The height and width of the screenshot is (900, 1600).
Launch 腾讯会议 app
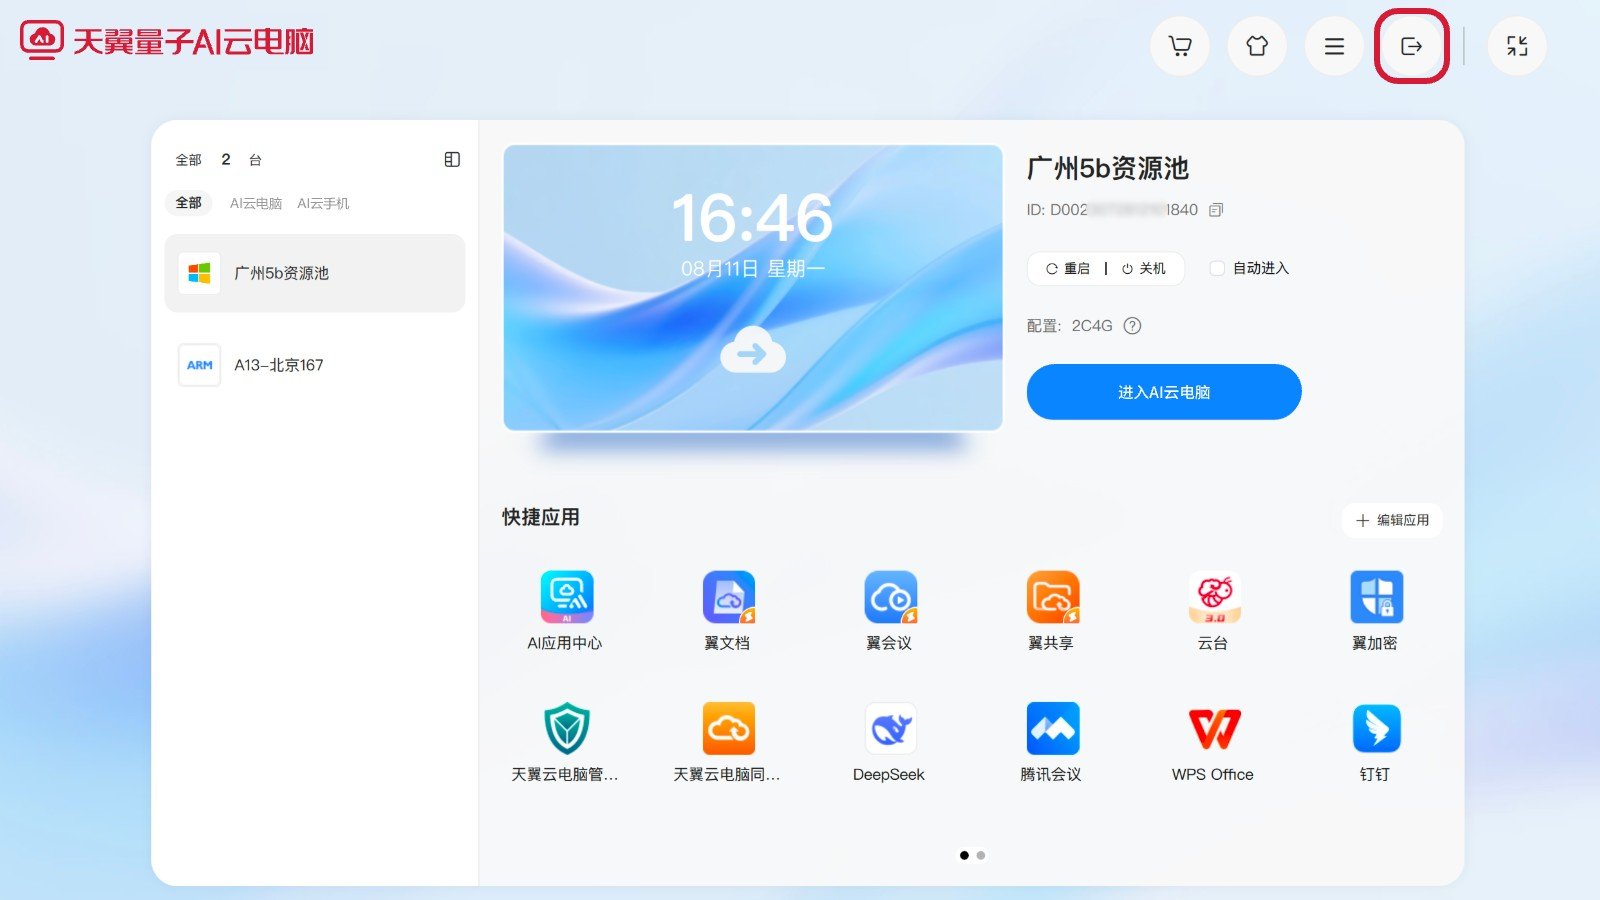pos(1052,742)
